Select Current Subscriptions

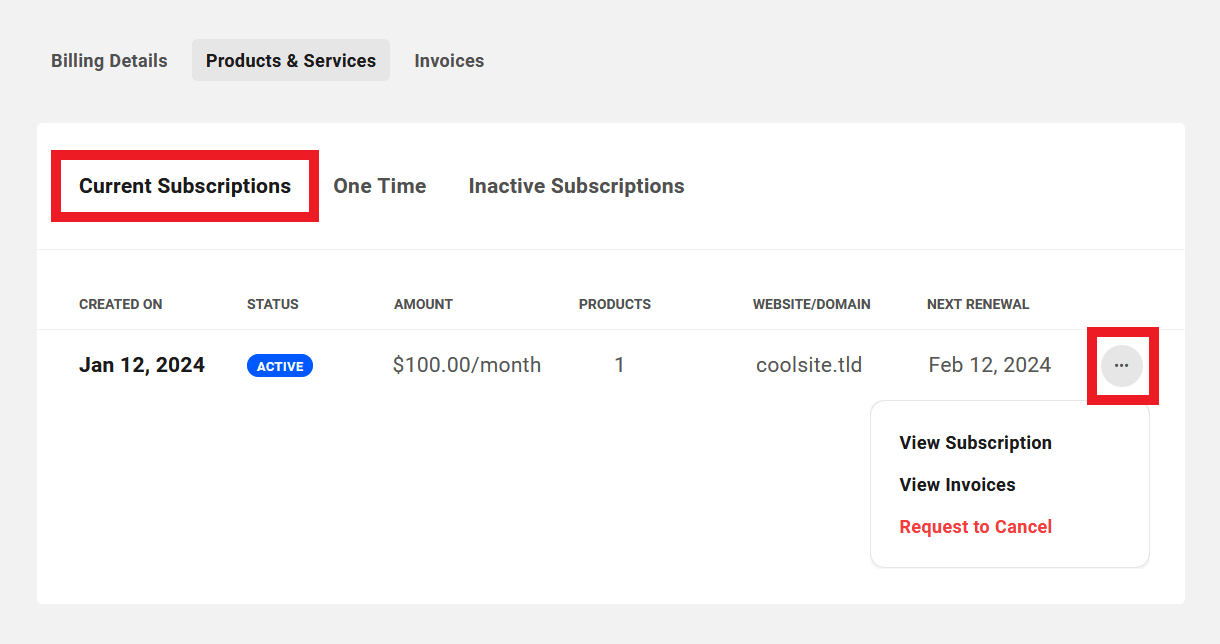(184, 186)
